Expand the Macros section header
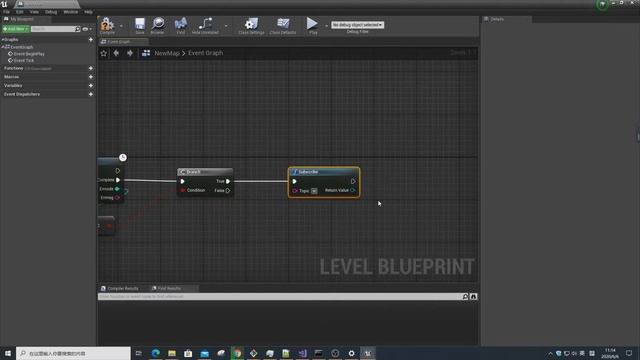The height and width of the screenshot is (360, 640). pyautogui.click(x=11, y=77)
